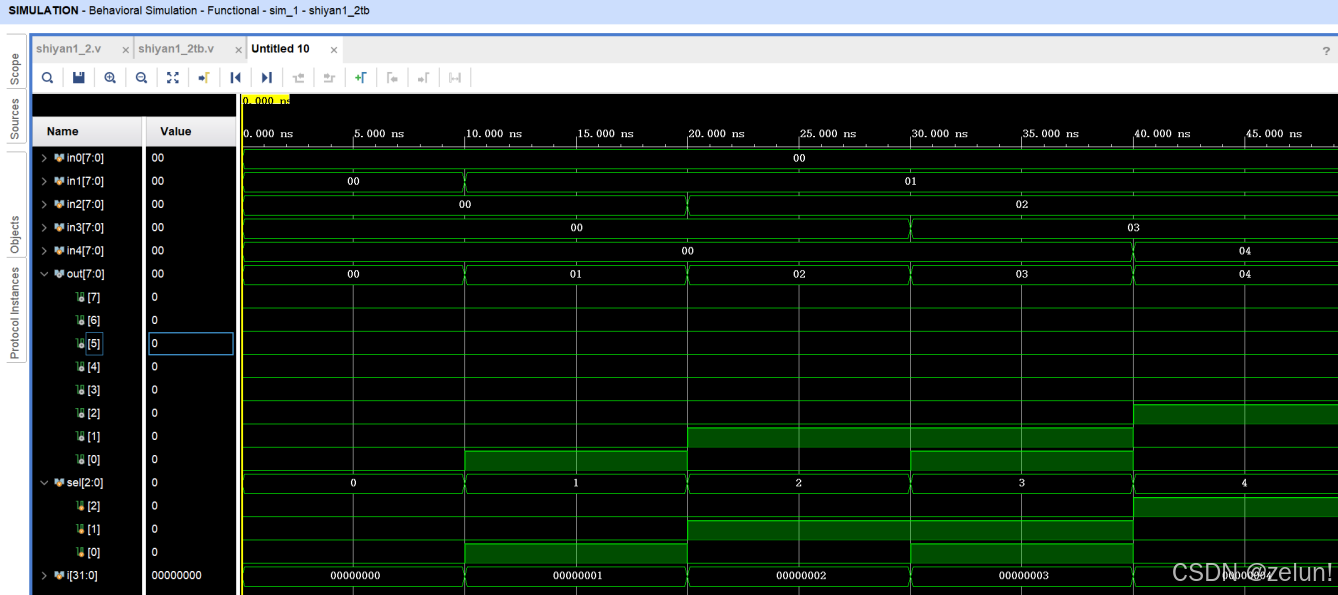This screenshot has width=1338, height=595.
Task: Zoom in on the waveform
Action: tap(110, 78)
